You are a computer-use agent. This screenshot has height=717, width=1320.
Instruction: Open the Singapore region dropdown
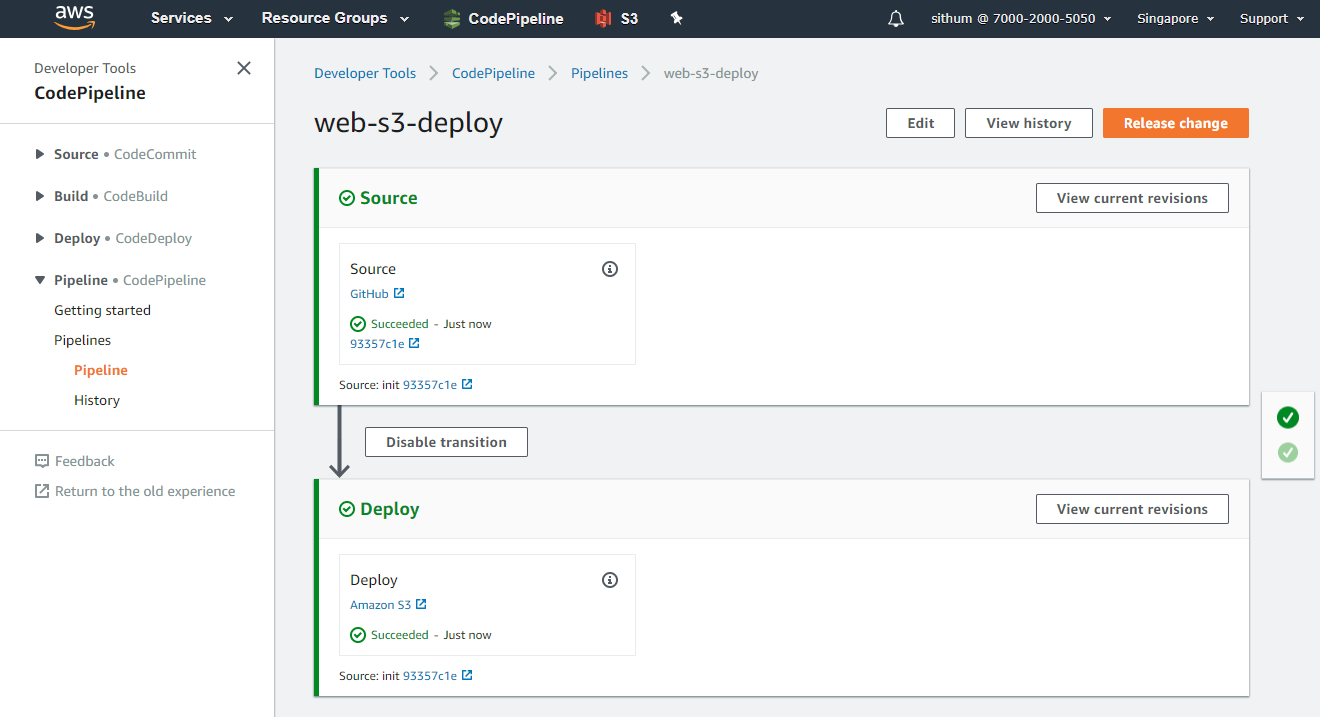1175,18
